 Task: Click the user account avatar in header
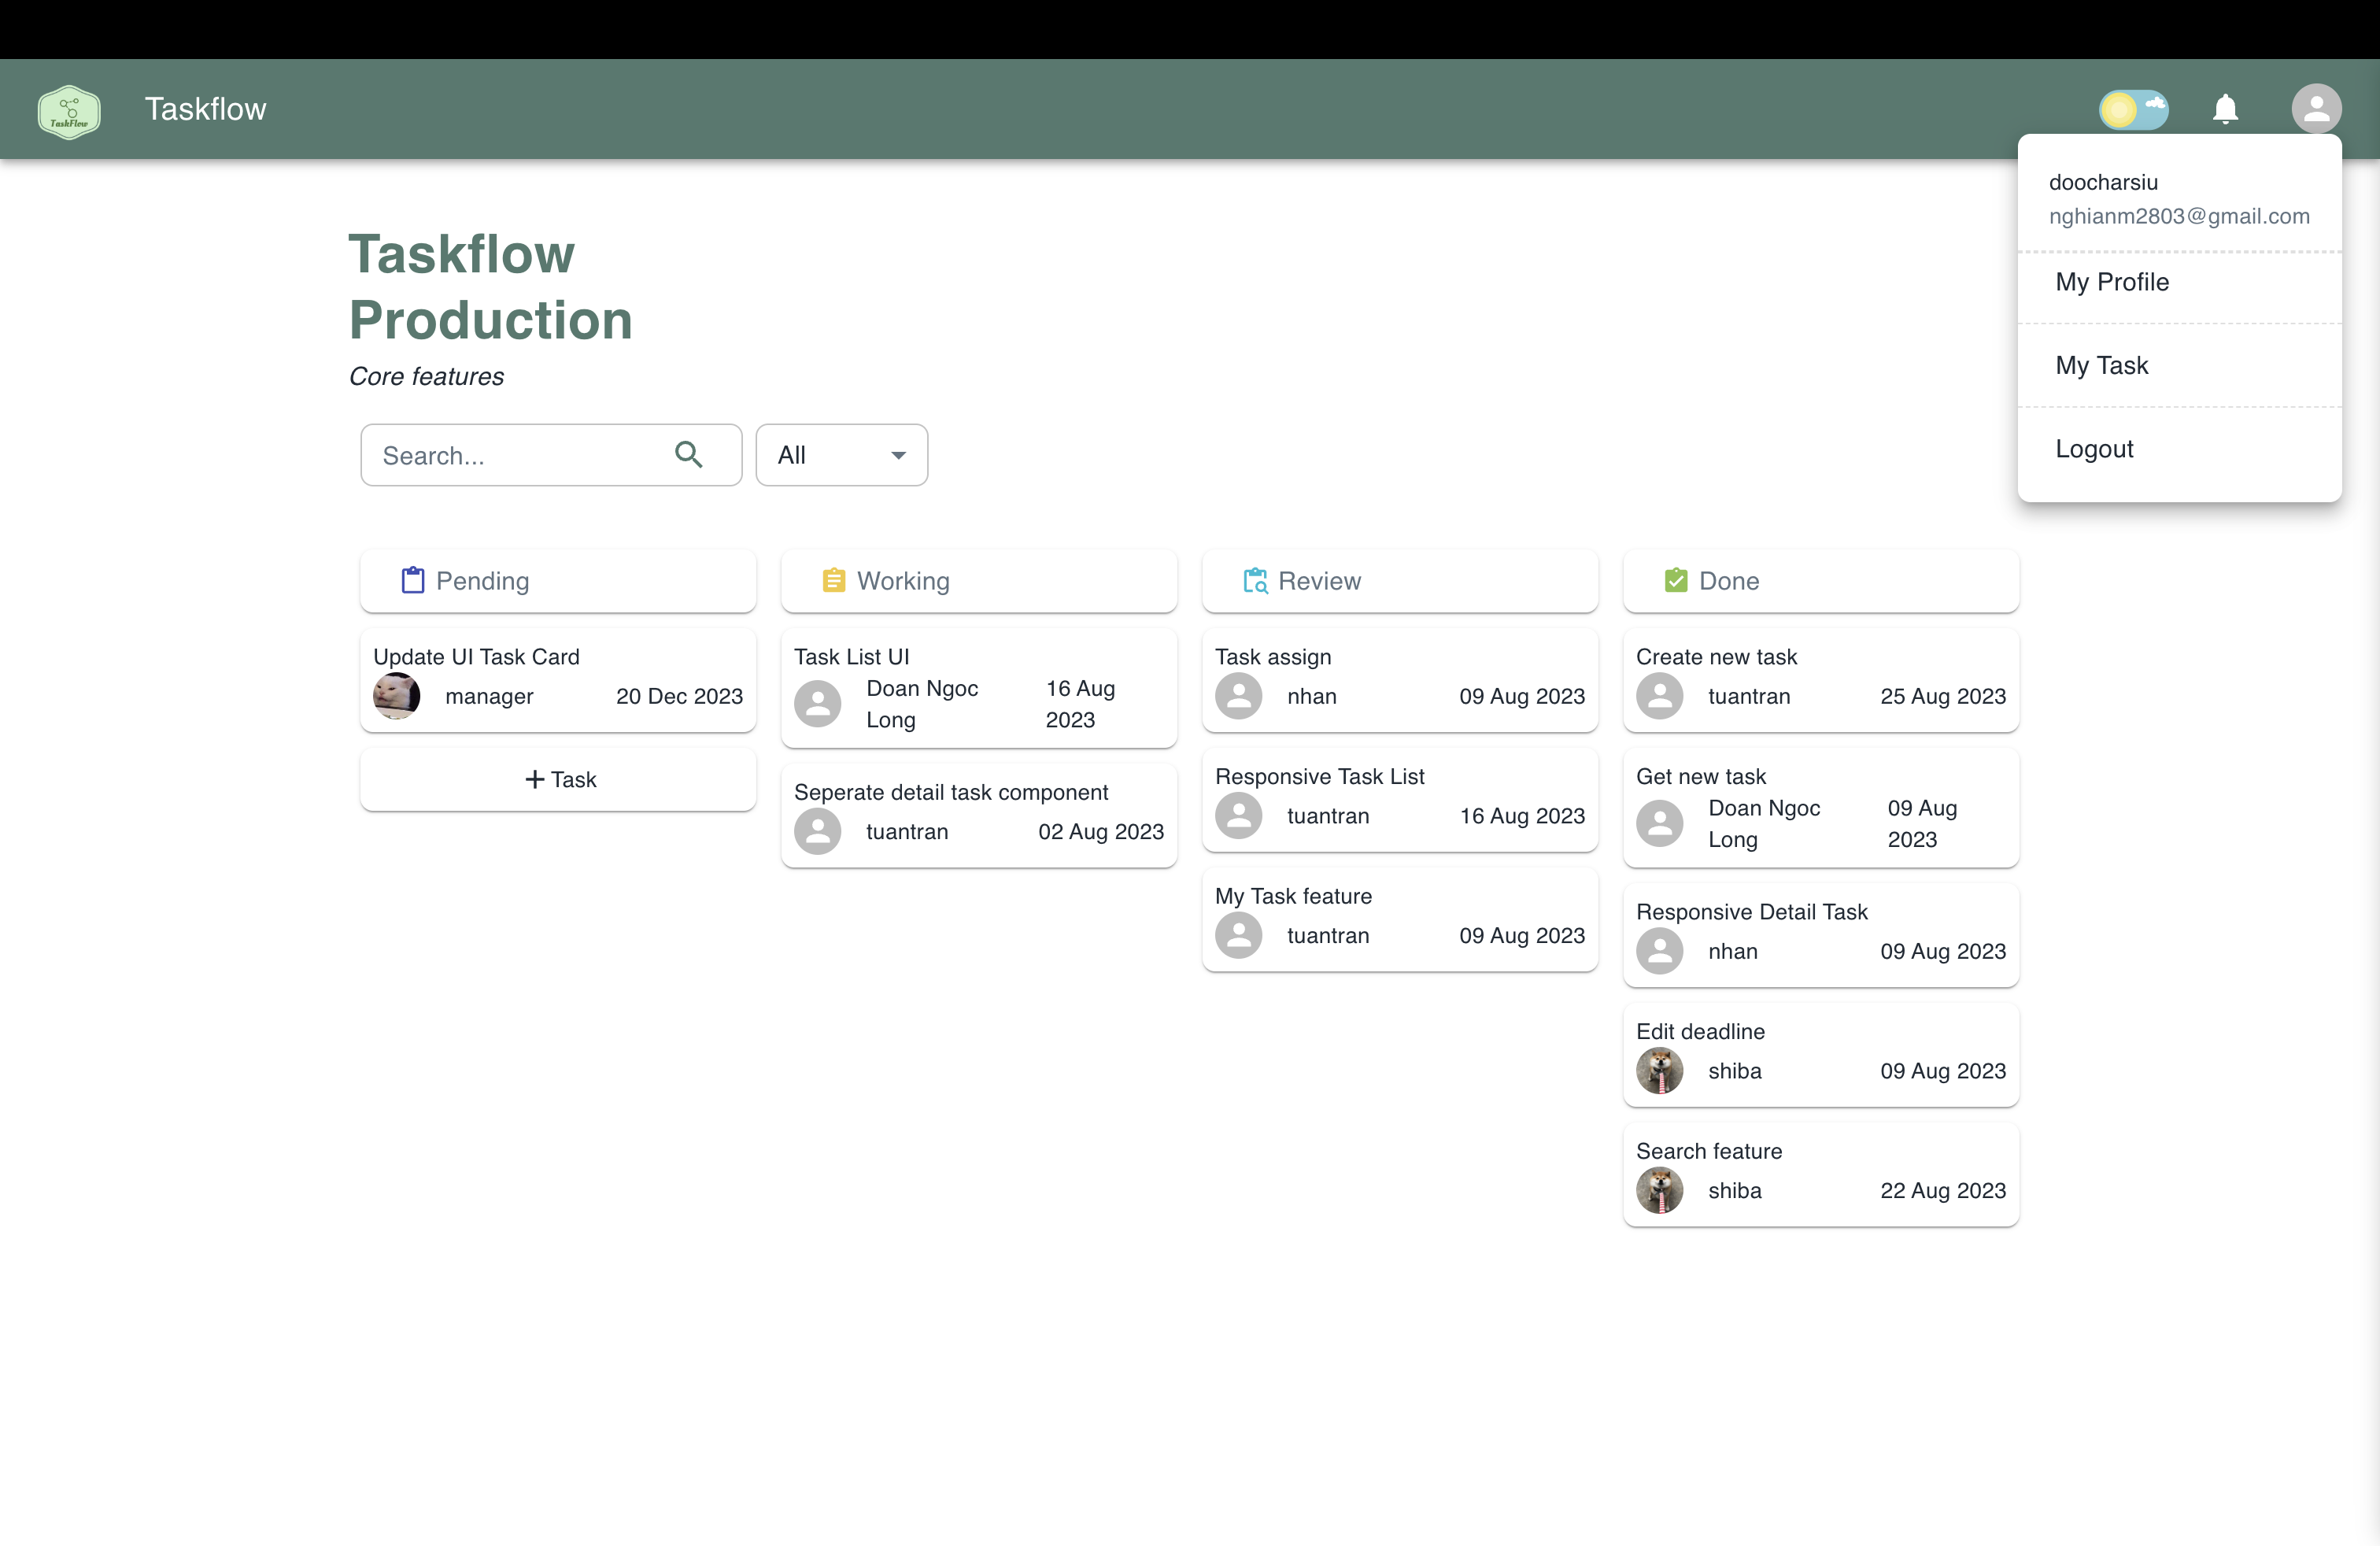pos(2316,108)
